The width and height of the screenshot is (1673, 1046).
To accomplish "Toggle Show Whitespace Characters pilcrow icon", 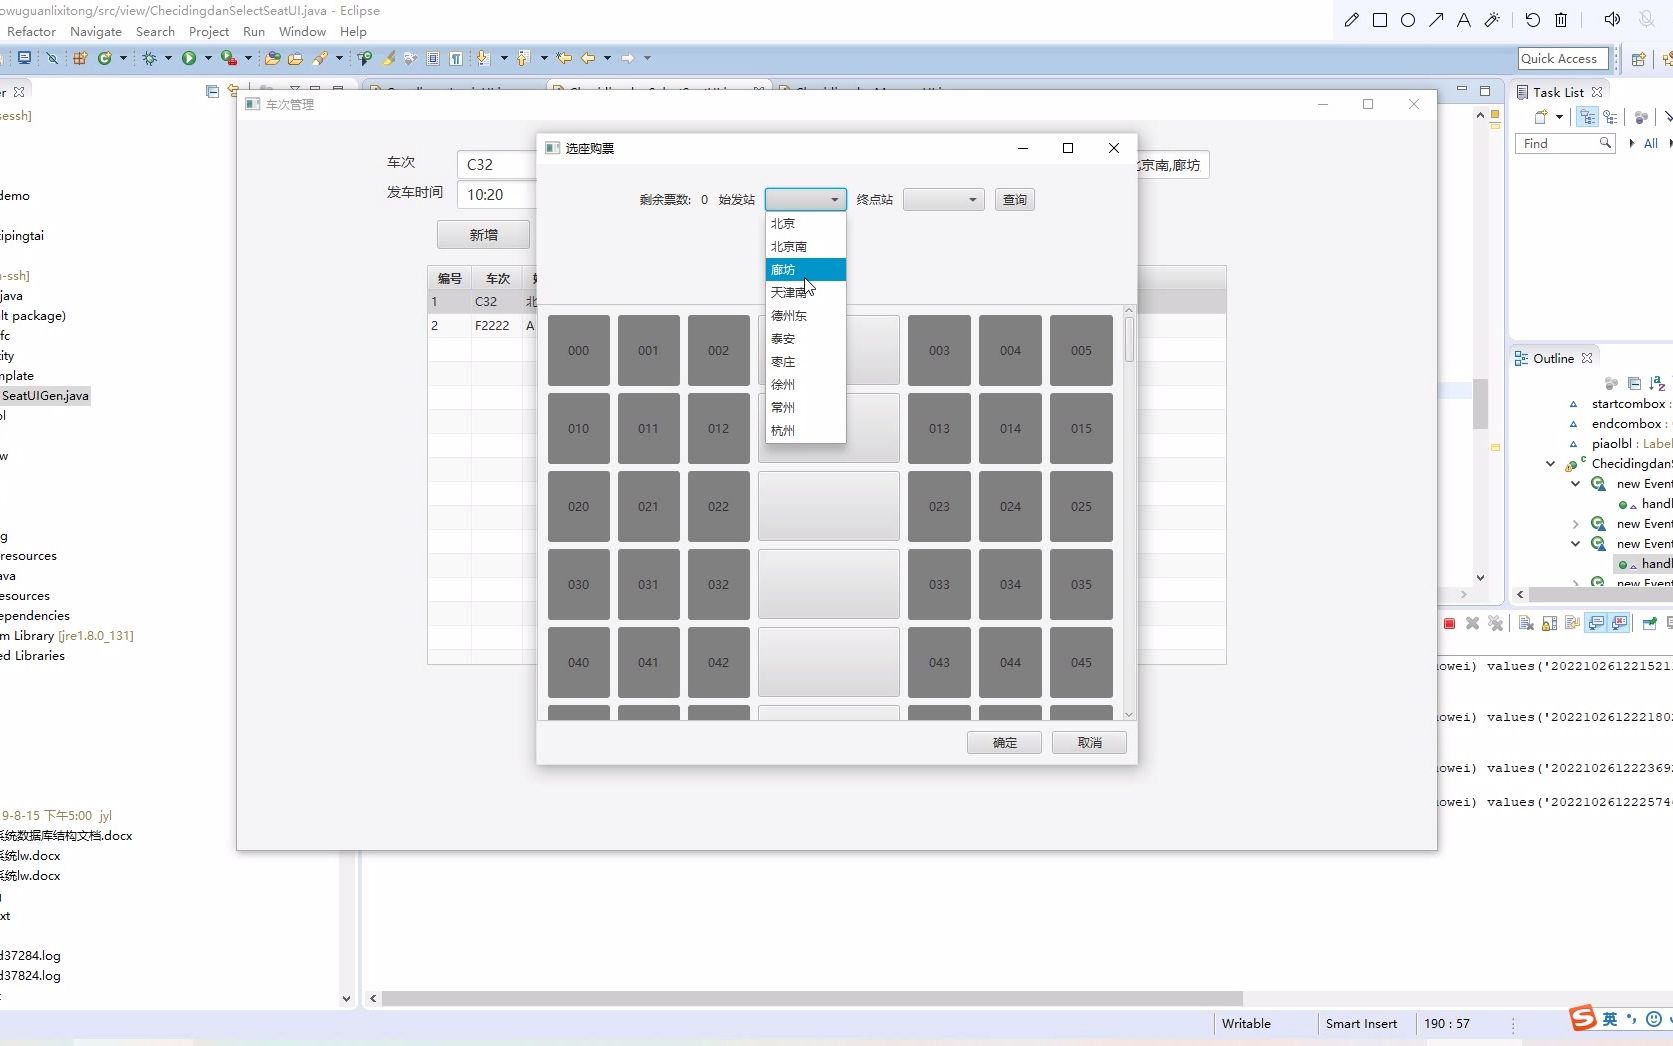I will coord(456,58).
